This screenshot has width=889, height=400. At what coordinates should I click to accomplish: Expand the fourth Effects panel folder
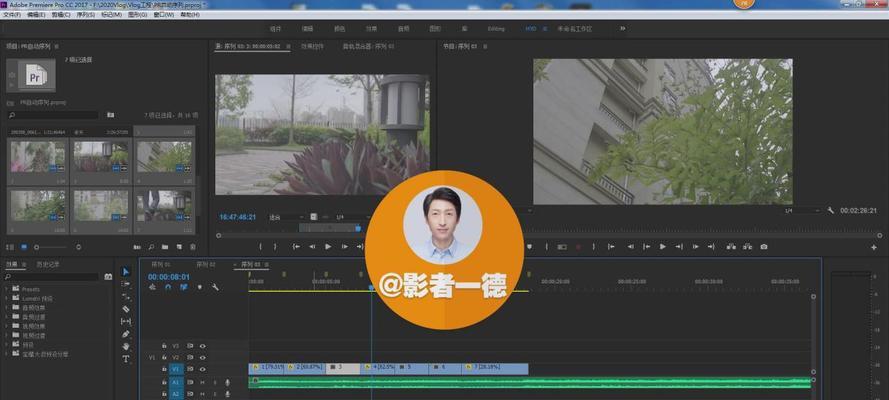click(x=7, y=317)
